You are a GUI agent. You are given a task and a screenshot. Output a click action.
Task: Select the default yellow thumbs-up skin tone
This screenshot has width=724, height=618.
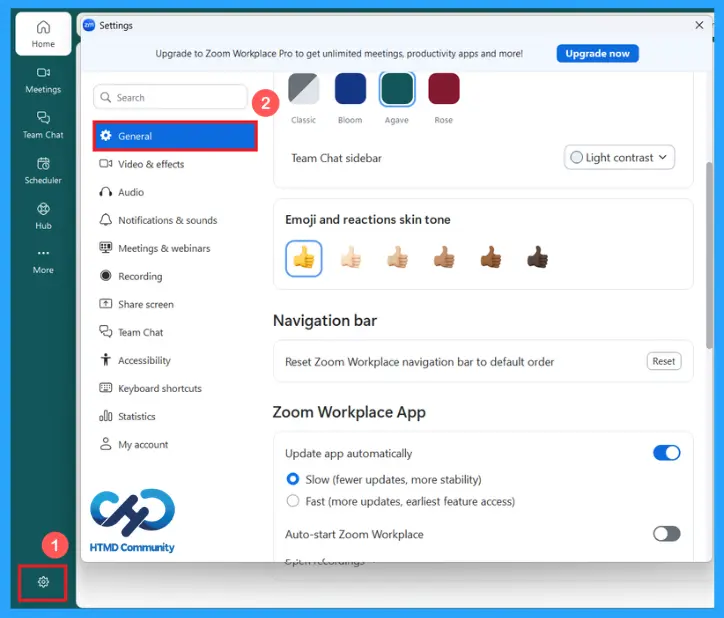[x=303, y=258]
